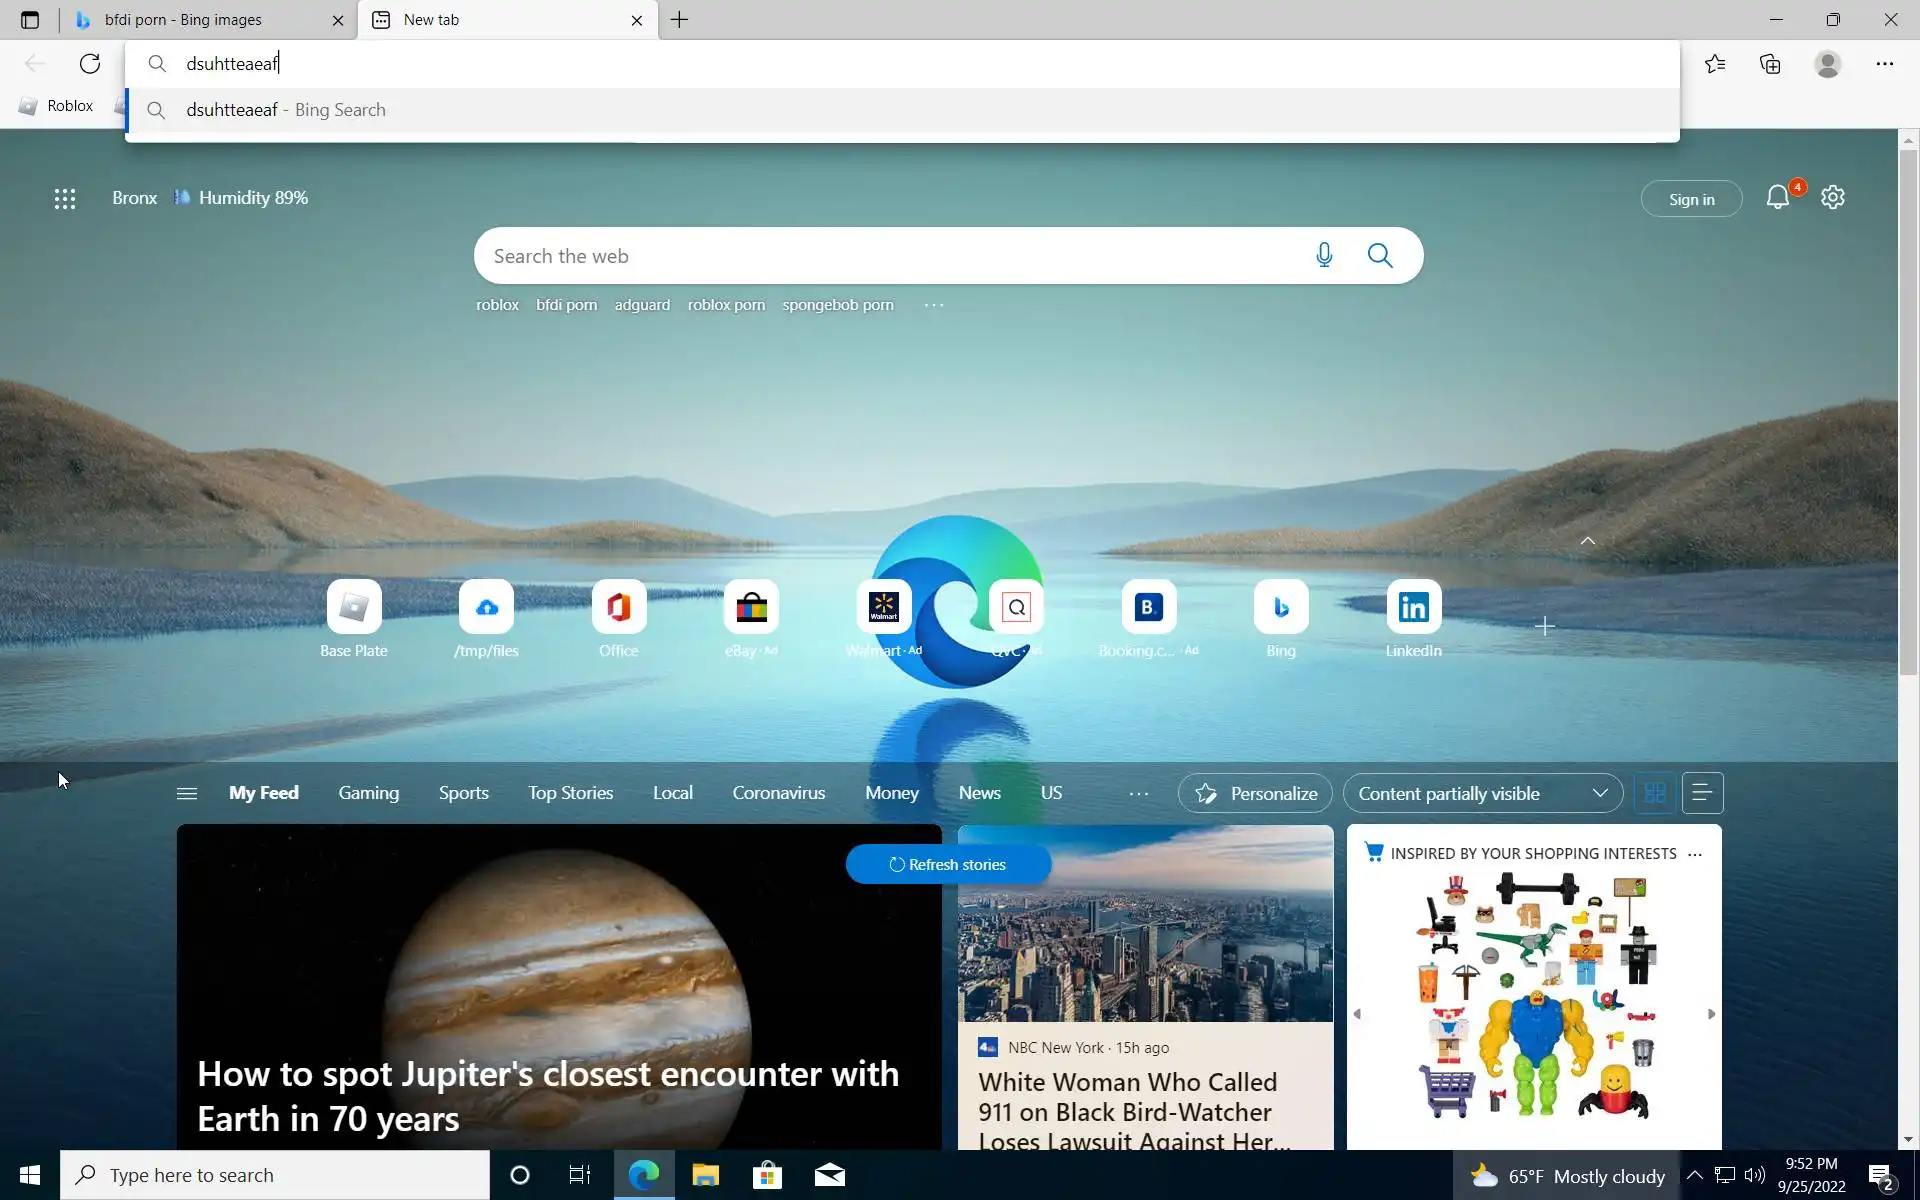
Task: Click the magnifier icon in web search box
Action: click(1380, 256)
